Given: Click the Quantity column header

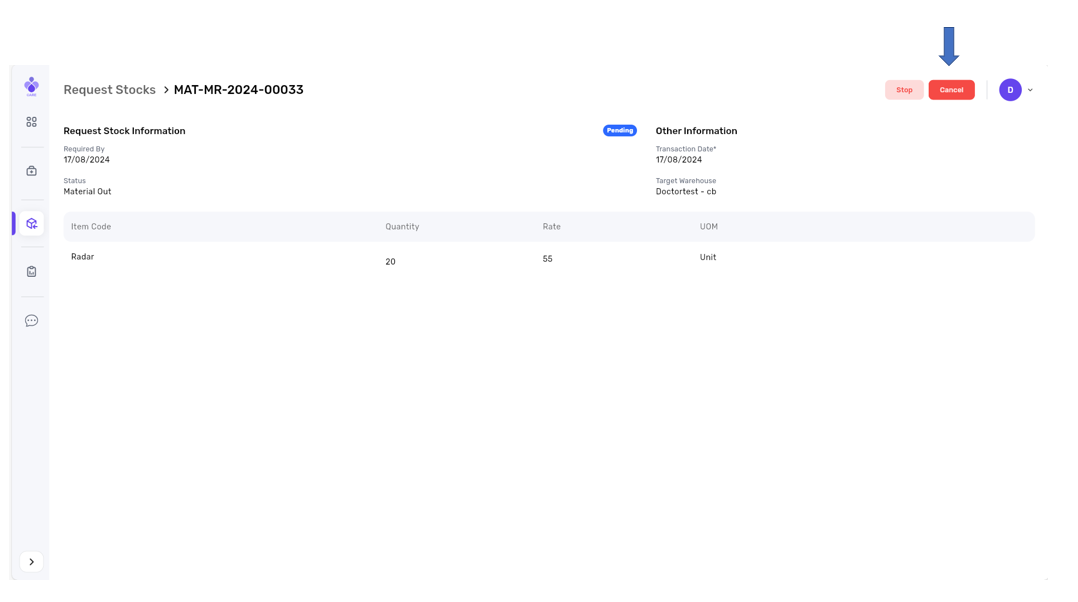Looking at the screenshot, I should [x=402, y=227].
